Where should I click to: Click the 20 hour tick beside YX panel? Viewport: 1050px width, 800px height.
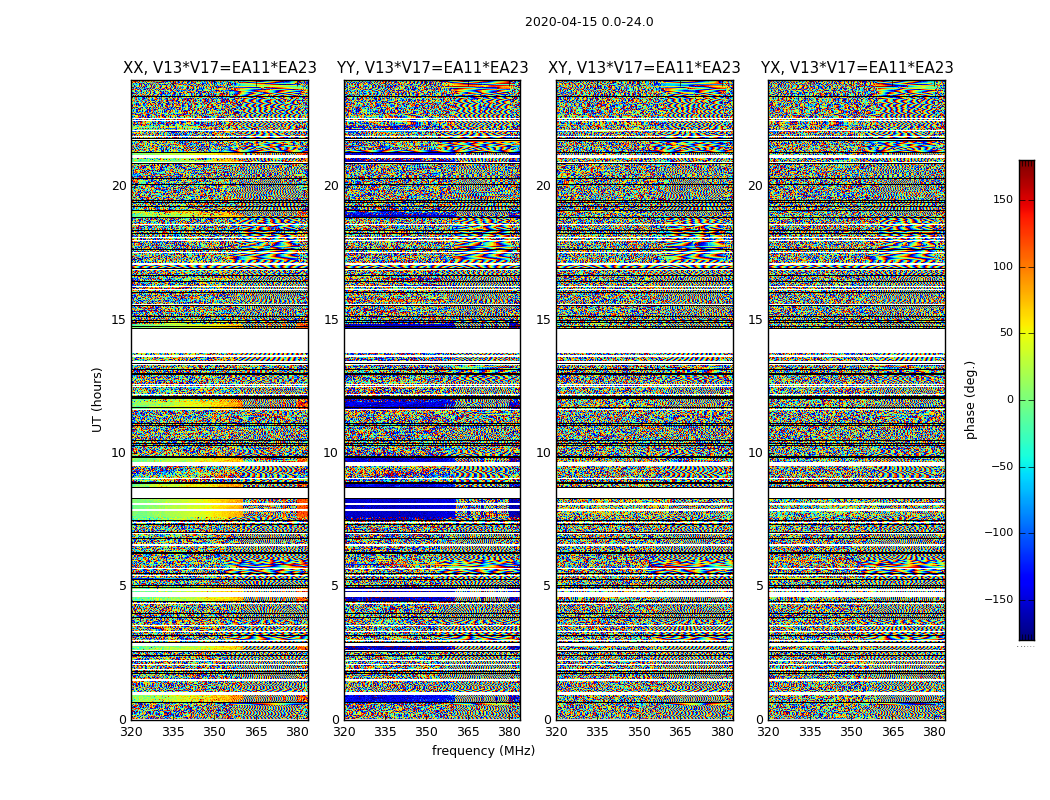click(x=756, y=186)
